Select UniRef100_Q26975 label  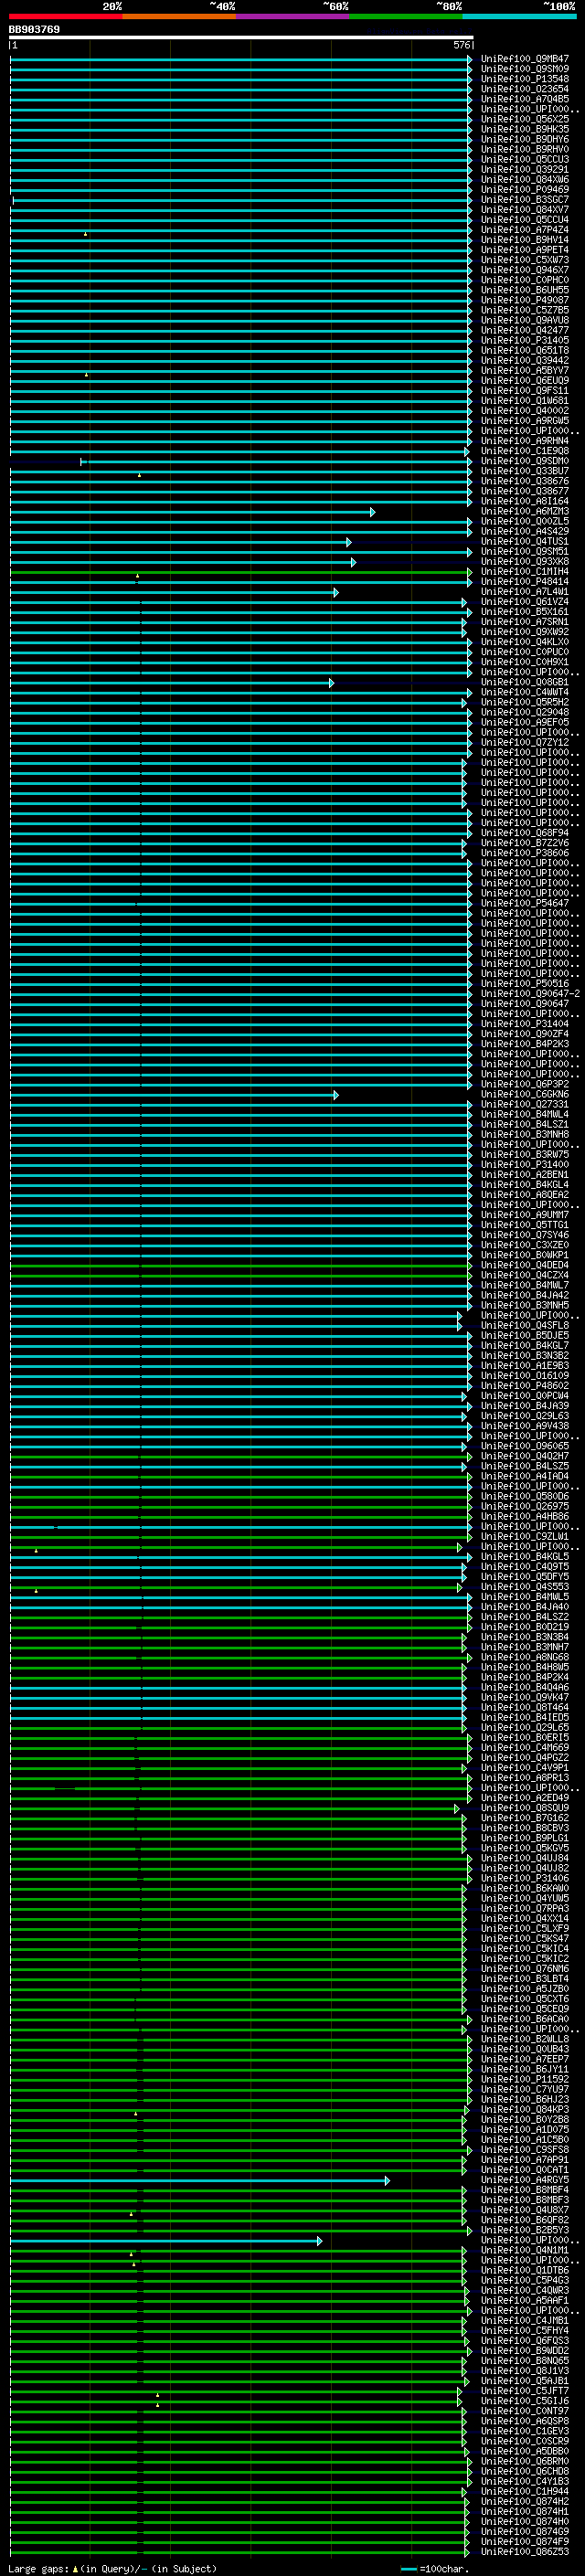525,1506
